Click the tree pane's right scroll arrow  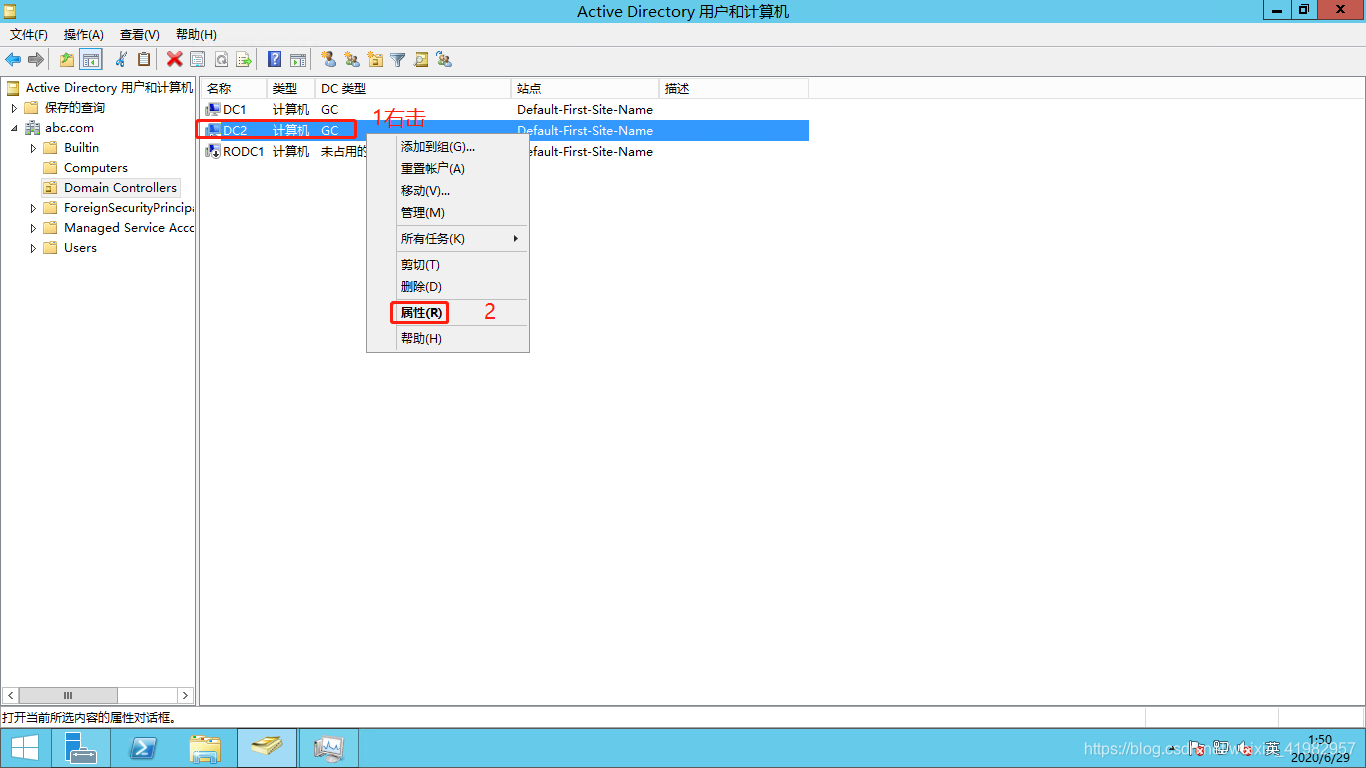tap(185, 695)
